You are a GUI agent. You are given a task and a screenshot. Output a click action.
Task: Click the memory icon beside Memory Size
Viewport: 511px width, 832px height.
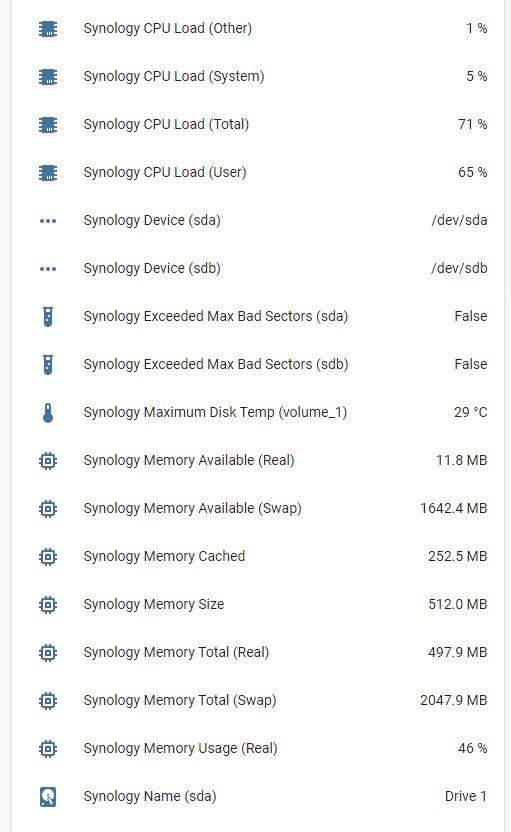pyautogui.click(x=48, y=605)
